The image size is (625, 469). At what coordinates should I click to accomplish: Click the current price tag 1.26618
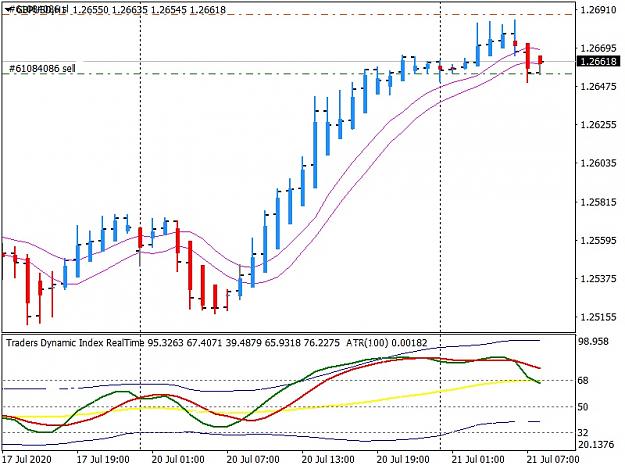click(x=599, y=61)
